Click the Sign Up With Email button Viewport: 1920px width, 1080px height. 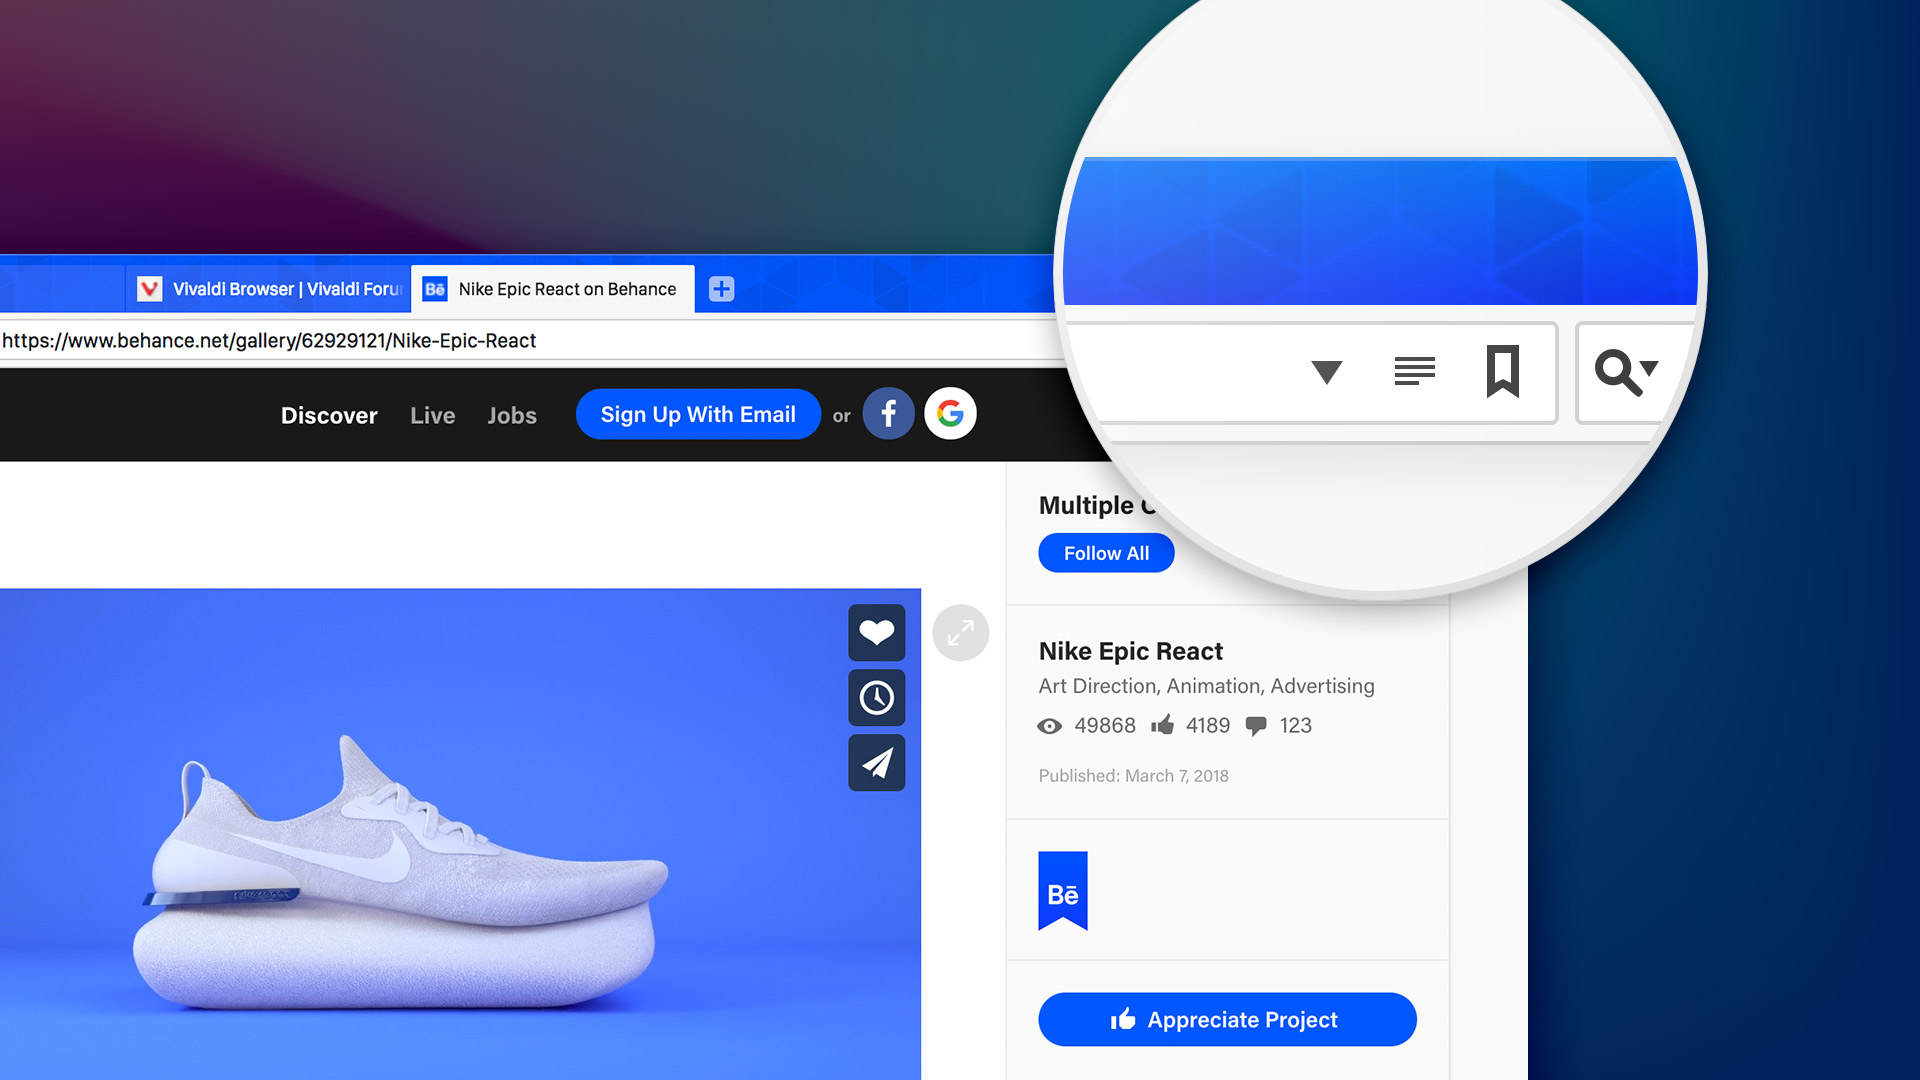click(x=698, y=414)
